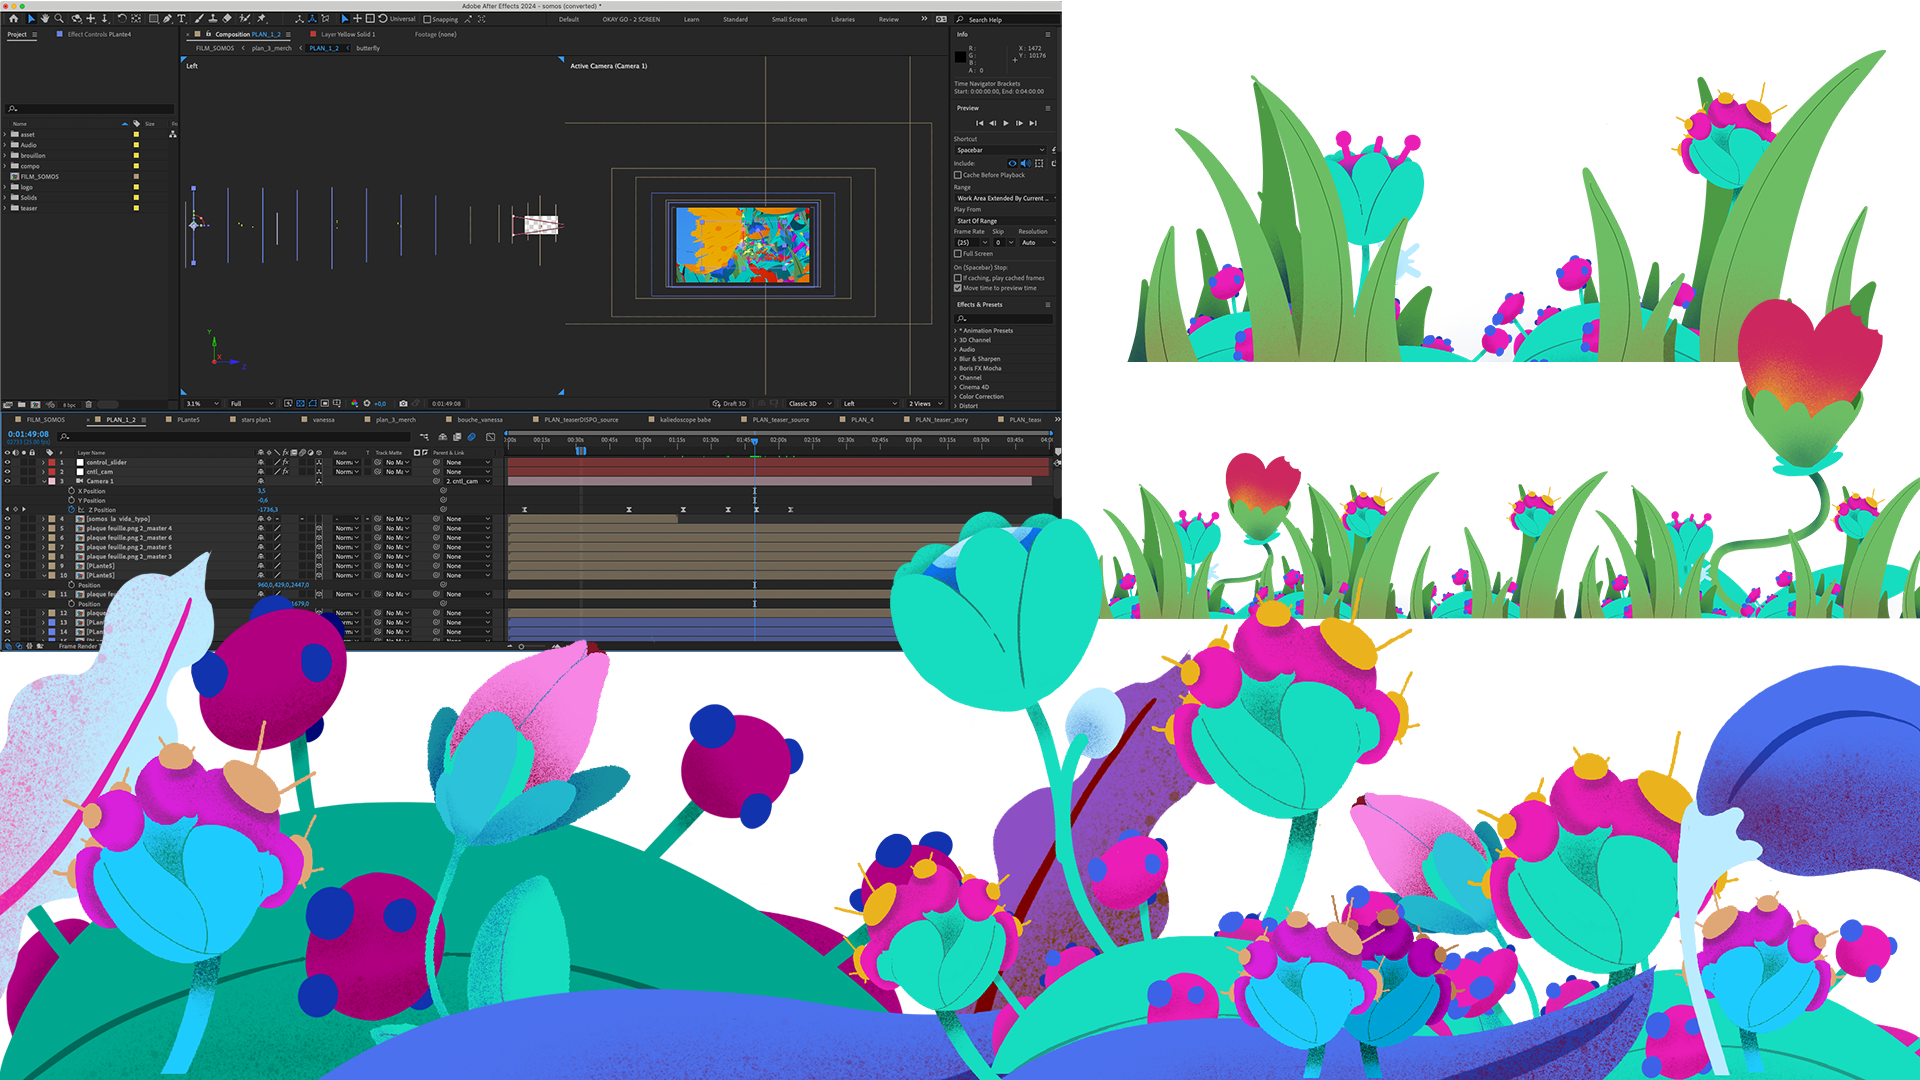Select the Puppet Pin tool
Screen dimensions: 1920x1080
pyautogui.click(x=261, y=18)
